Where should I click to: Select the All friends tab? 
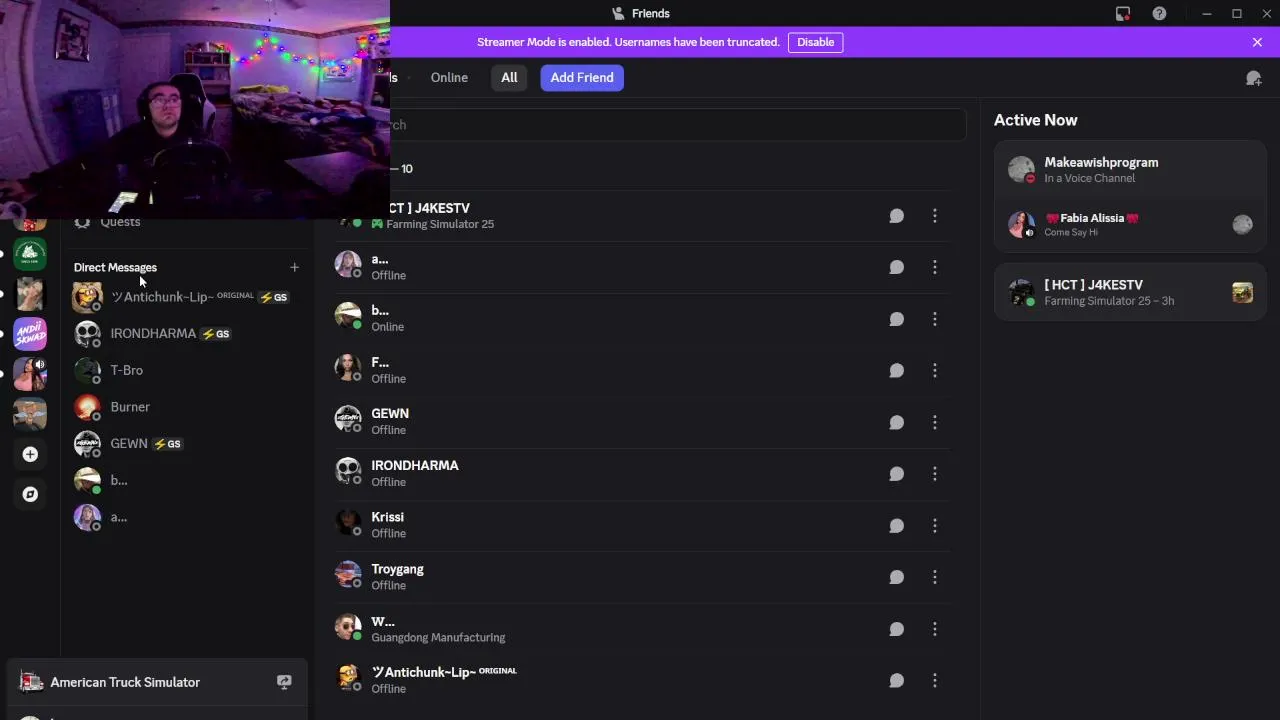click(x=509, y=77)
